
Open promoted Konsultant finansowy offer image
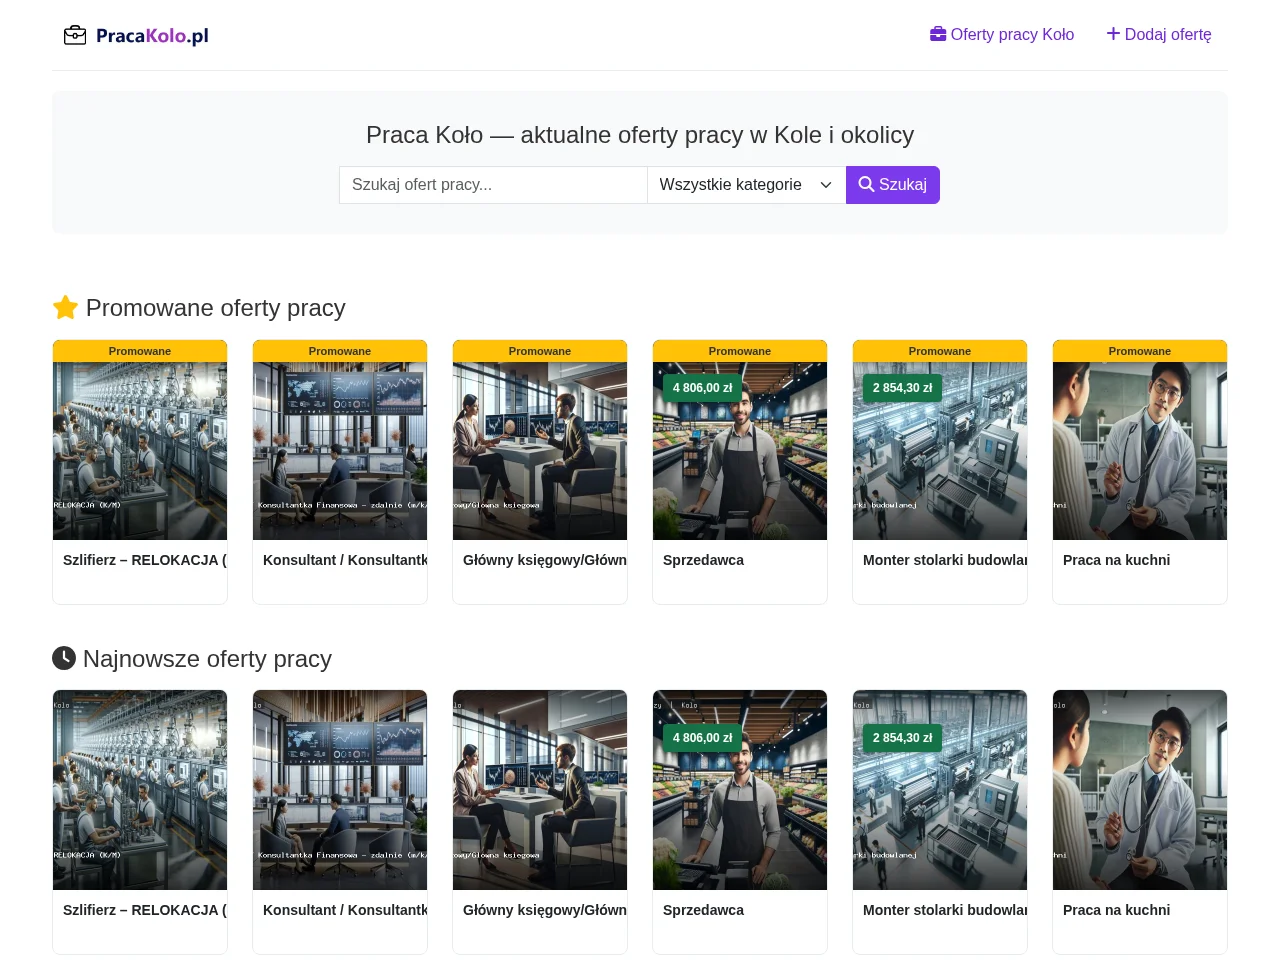point(340,451)
